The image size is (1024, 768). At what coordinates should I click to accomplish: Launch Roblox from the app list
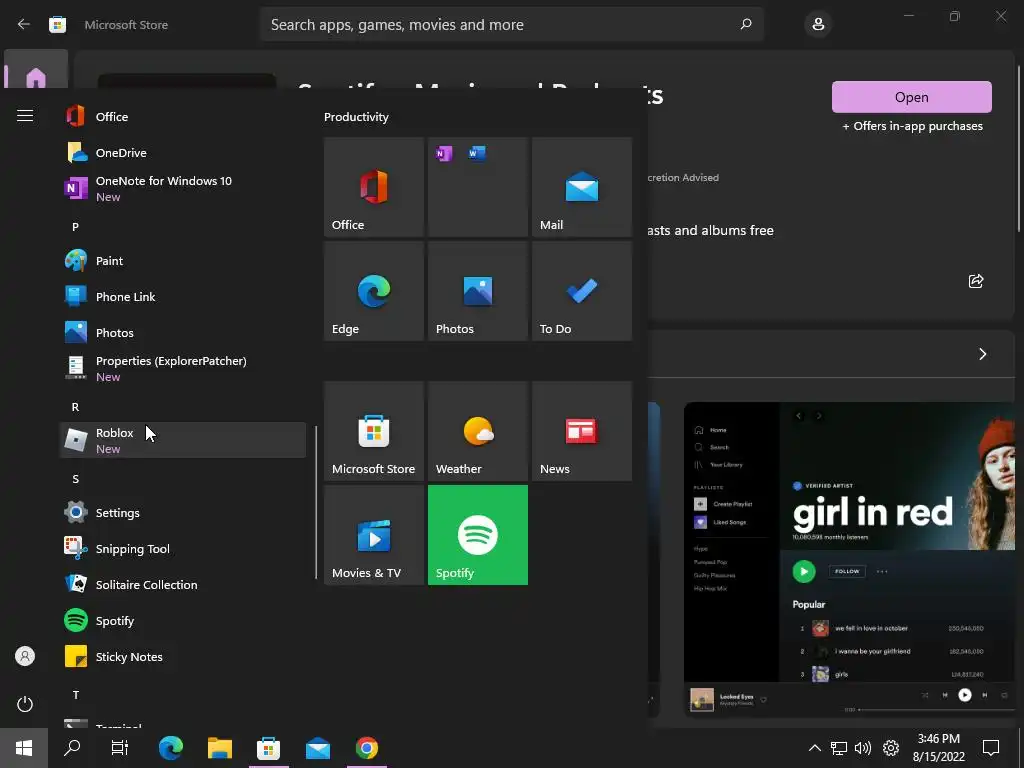click(183, 440)
